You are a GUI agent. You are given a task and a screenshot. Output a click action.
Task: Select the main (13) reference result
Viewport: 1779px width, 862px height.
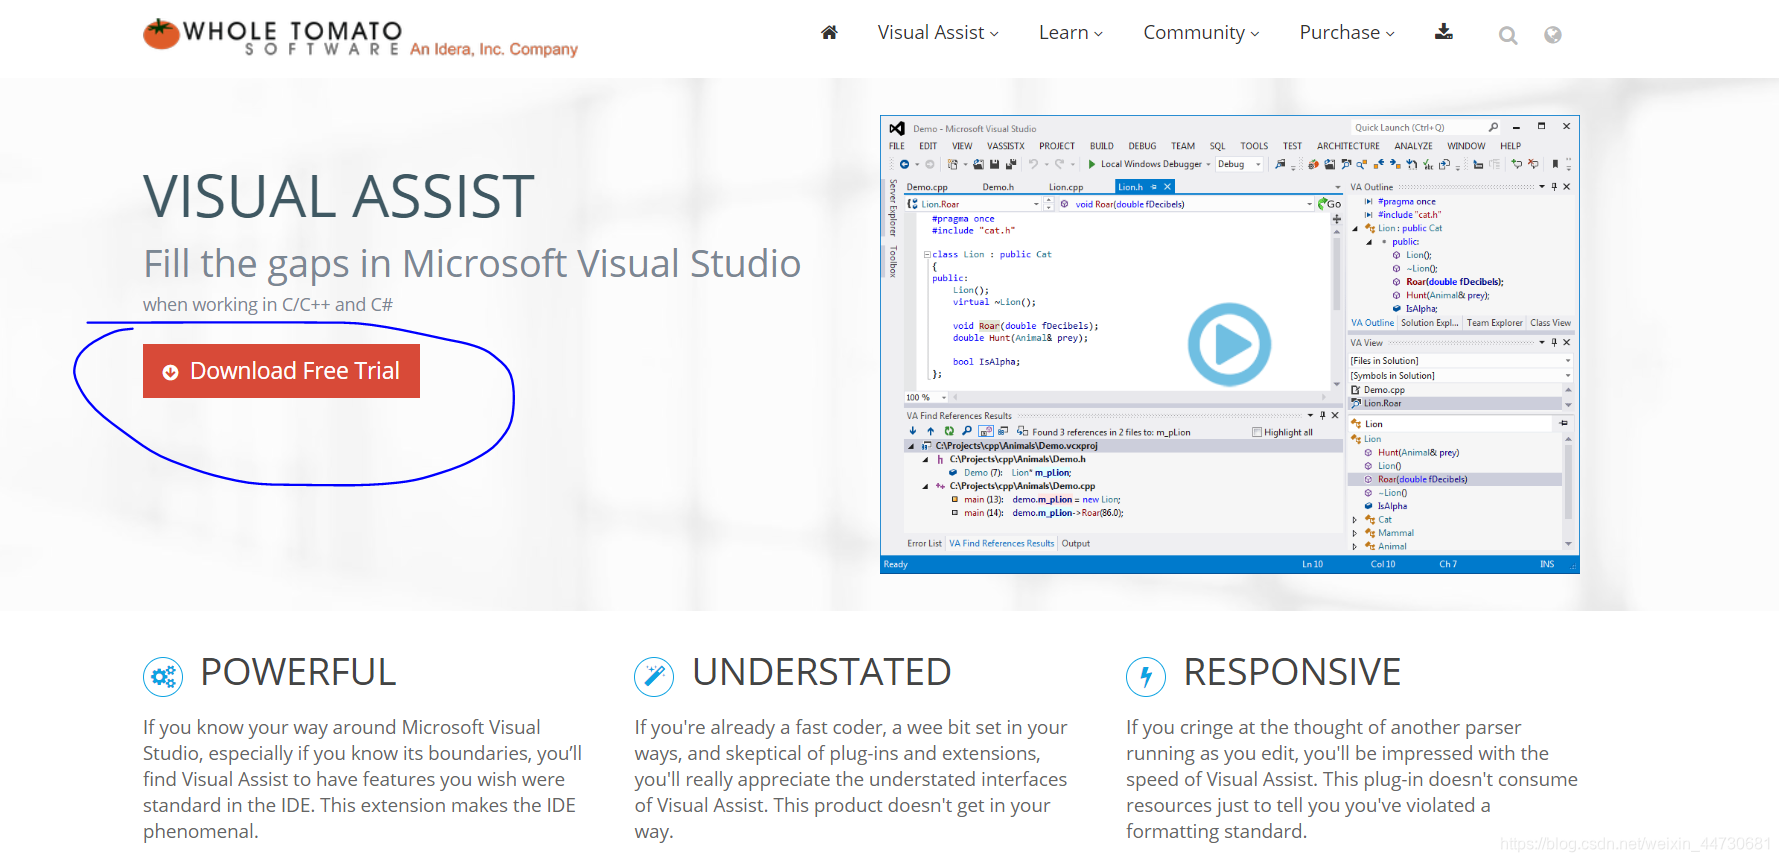click(1036, 500)
